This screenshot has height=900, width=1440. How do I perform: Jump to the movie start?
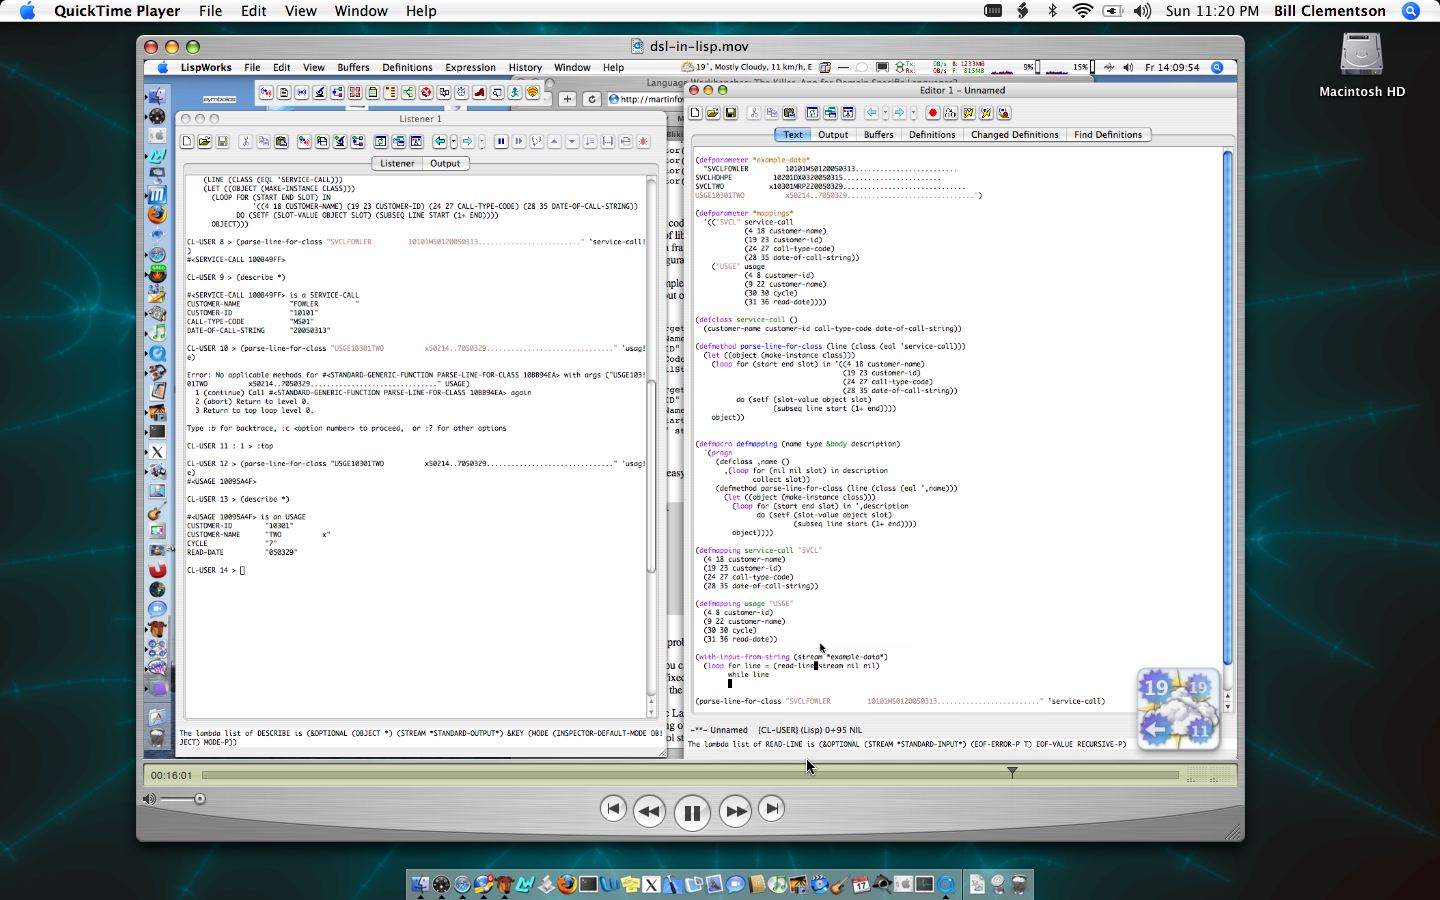(x=613, y=808)
